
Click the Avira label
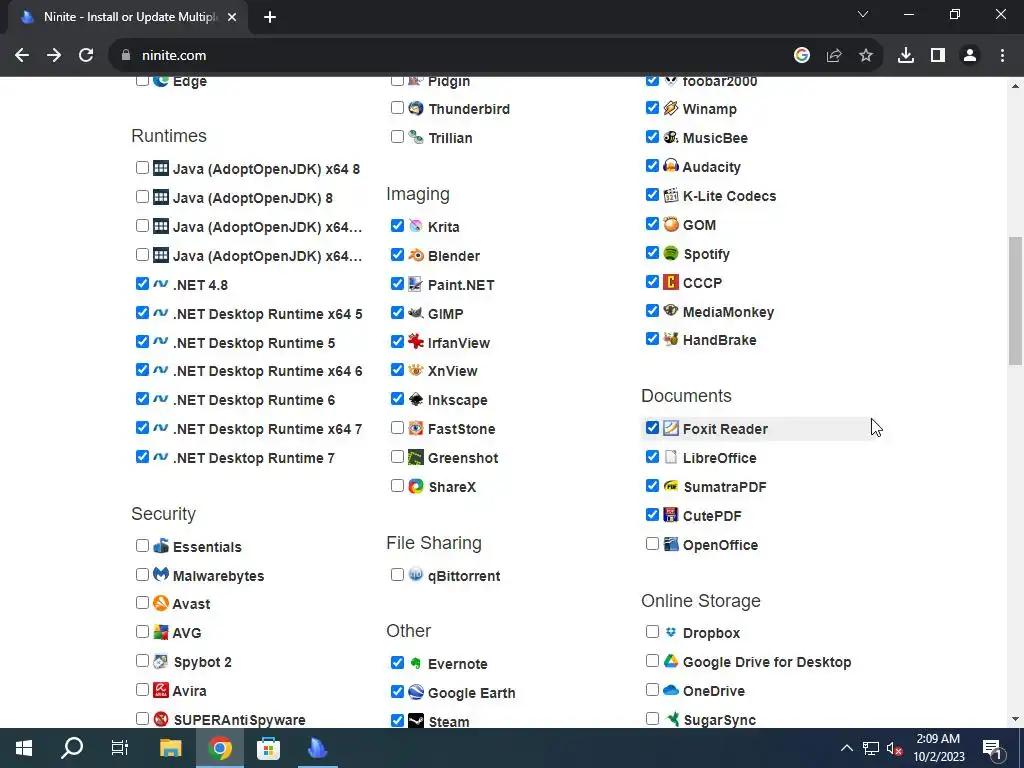click(189, 691)
